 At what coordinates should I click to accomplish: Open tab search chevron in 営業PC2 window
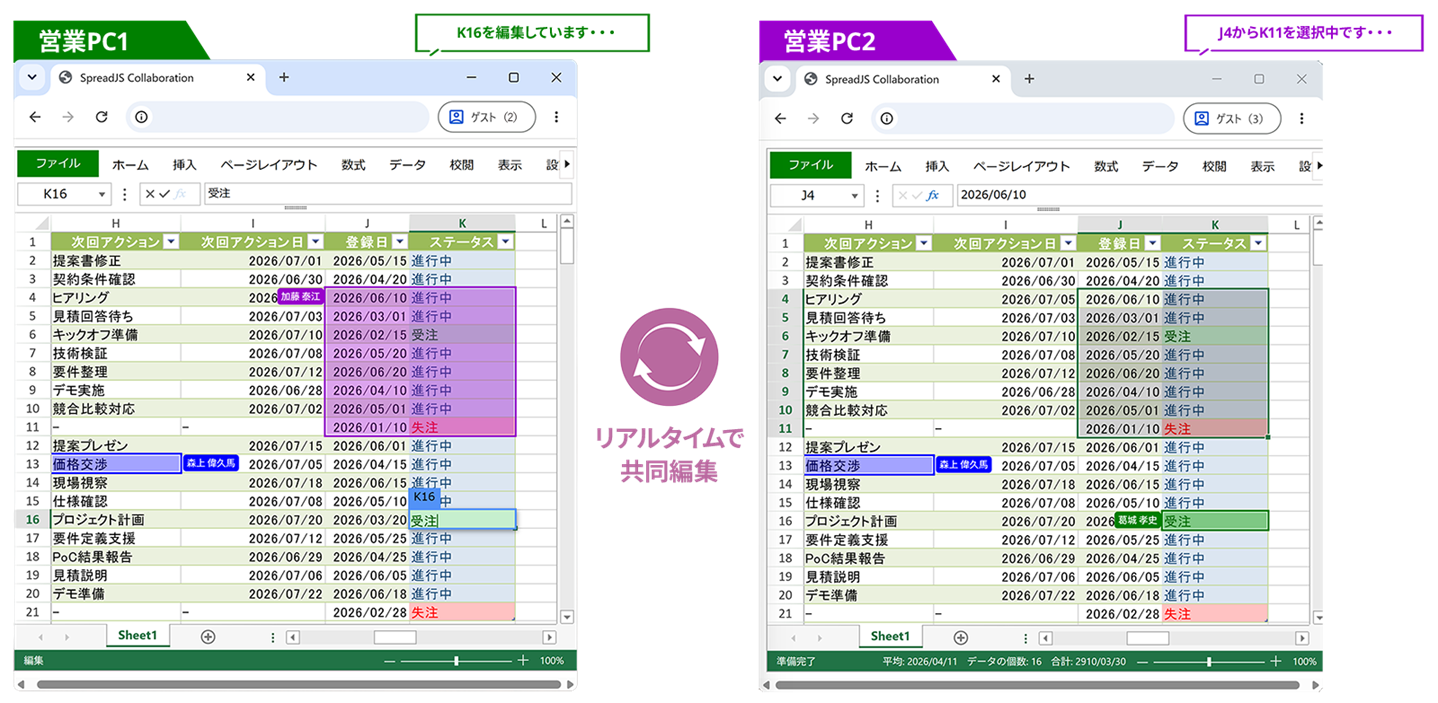click(777, 79)
